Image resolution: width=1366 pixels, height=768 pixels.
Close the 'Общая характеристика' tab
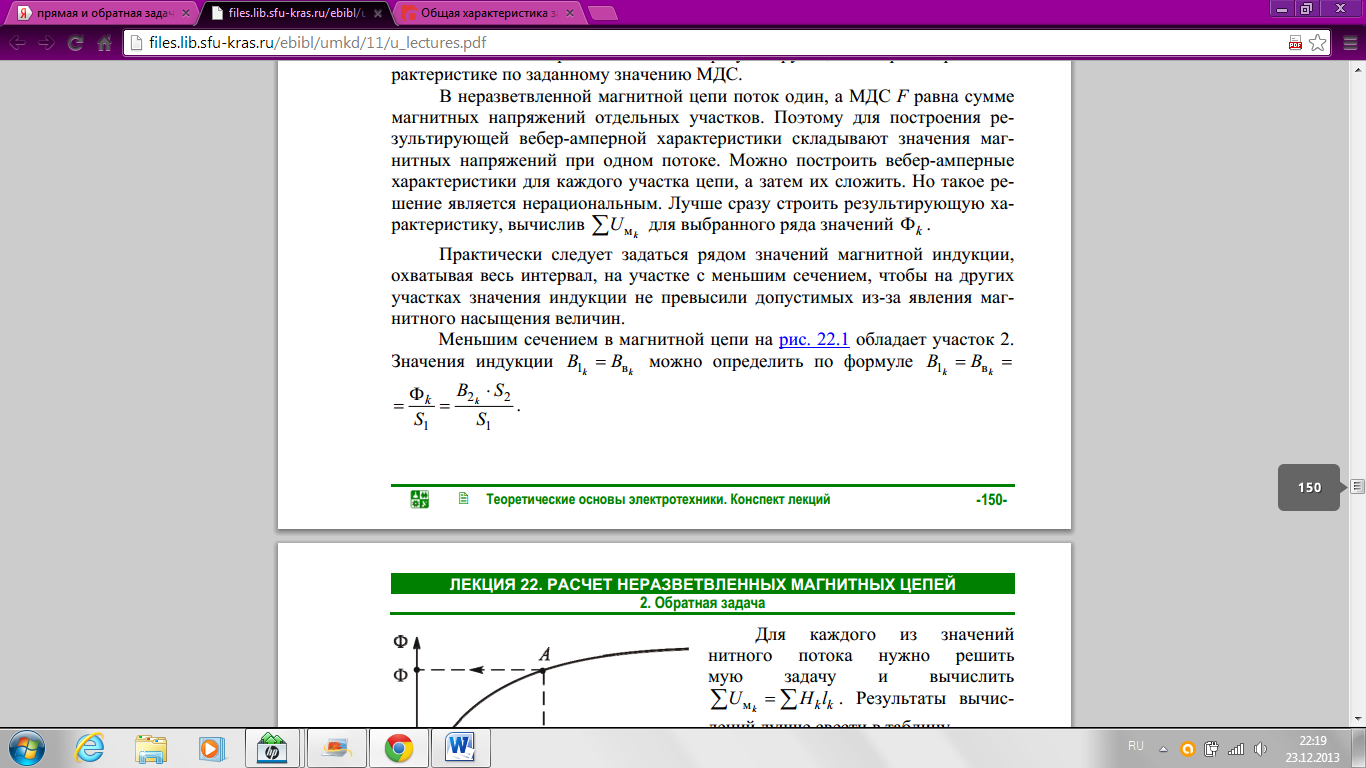569,14
